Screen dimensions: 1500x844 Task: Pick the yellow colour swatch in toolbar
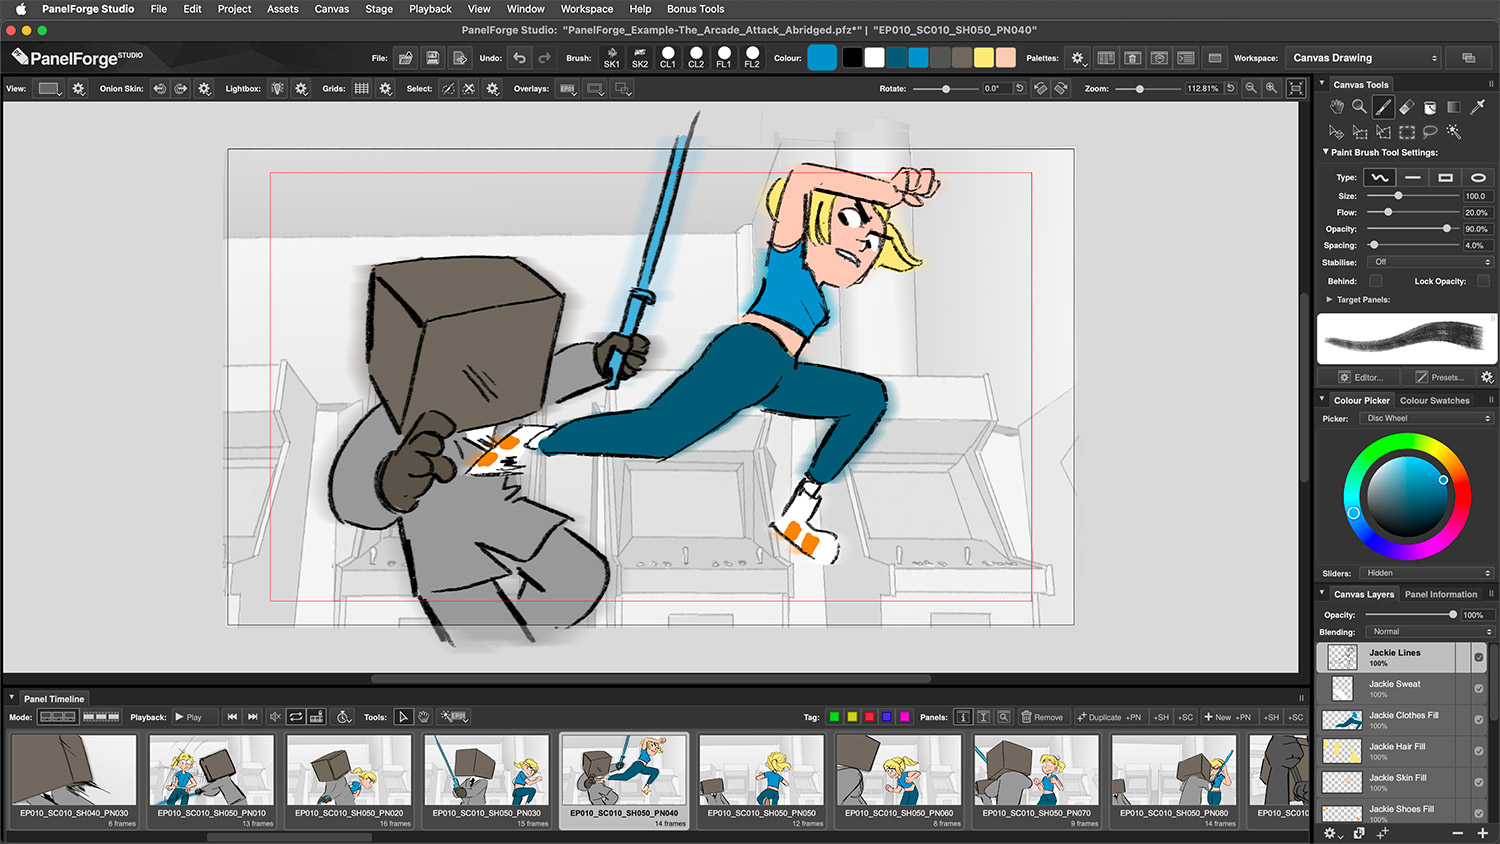[x=984, y=58]
